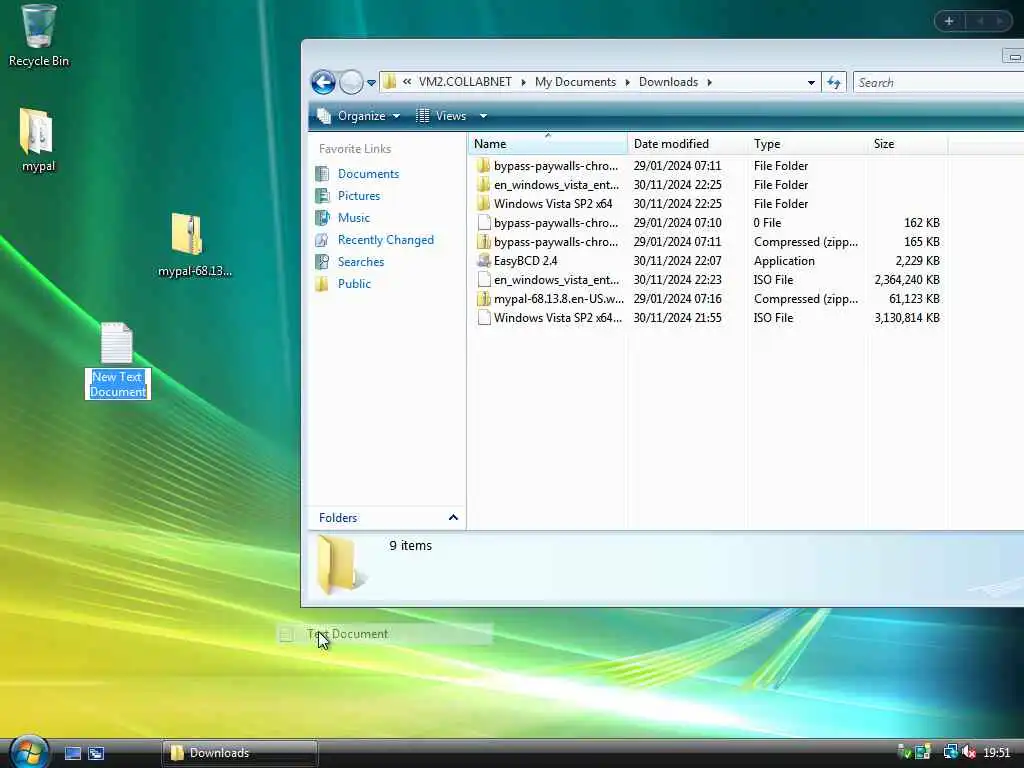
Task: Click the 9 items text in details pane
Action: (410, 545)
